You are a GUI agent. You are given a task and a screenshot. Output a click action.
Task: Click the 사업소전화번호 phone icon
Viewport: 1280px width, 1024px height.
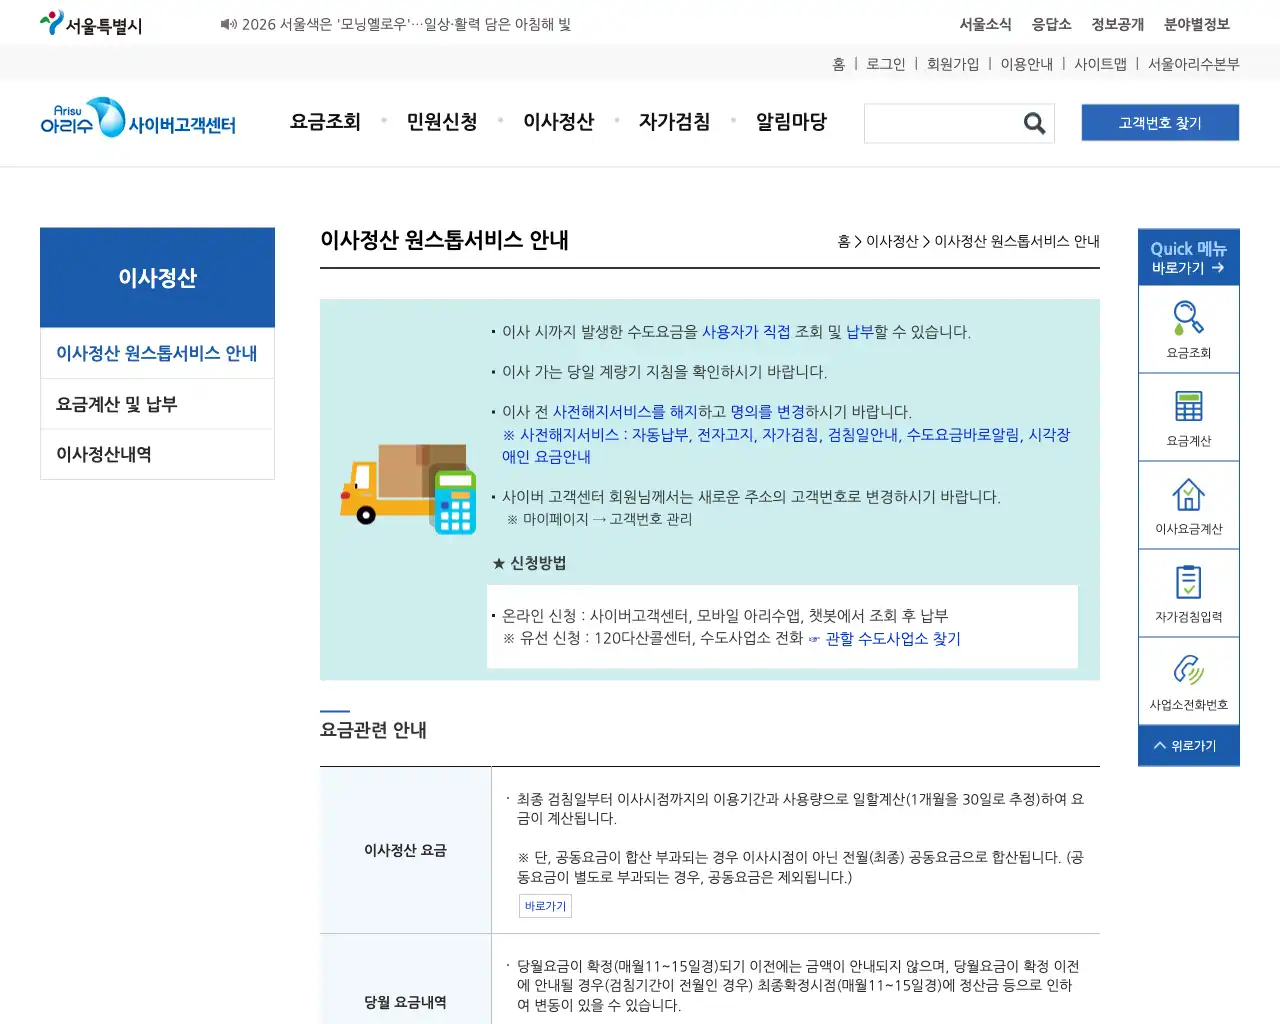coord(1188,672)
